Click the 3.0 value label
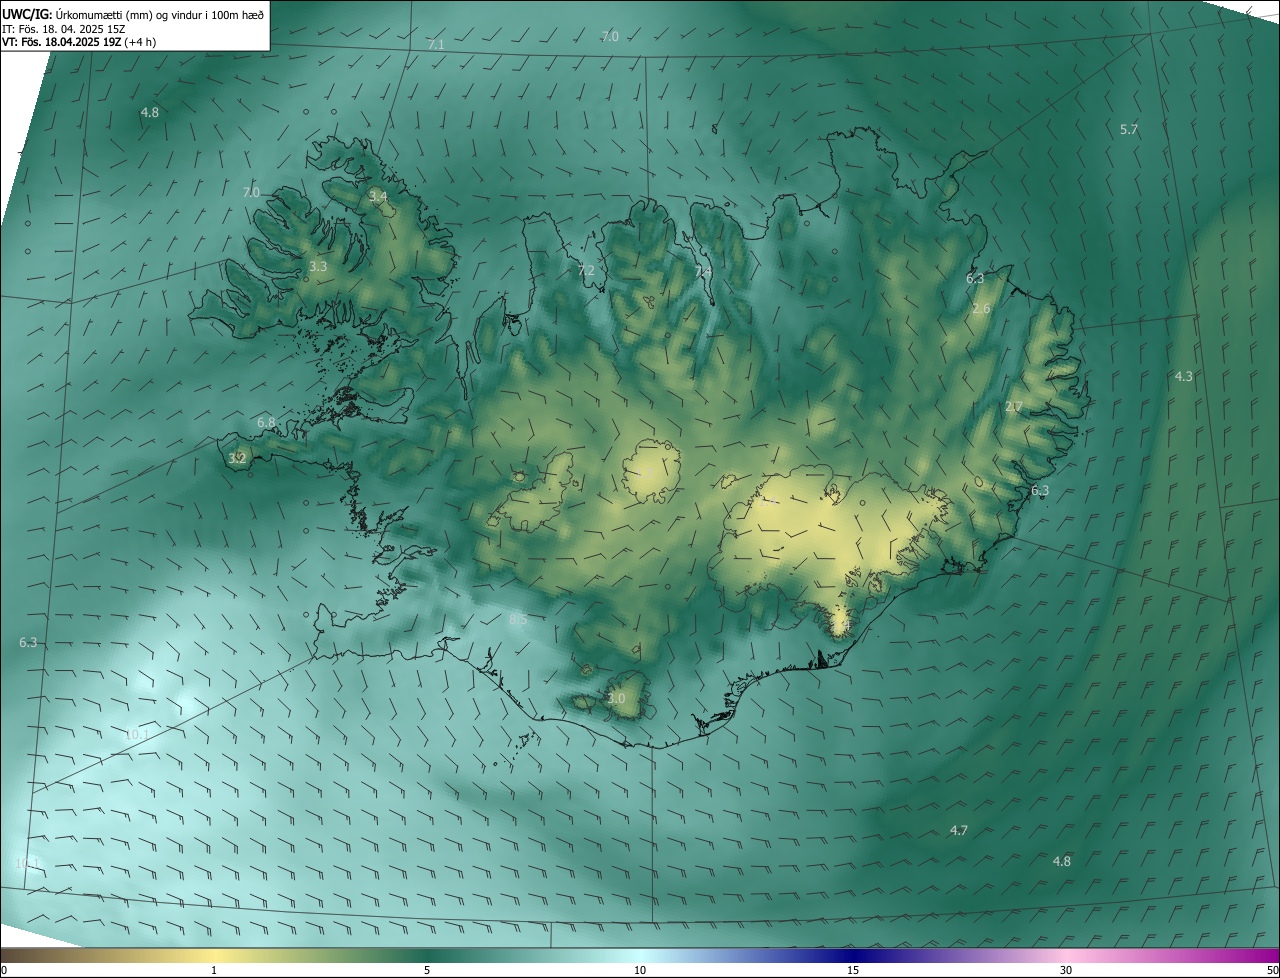This screenshot has width=1280, height=978. point(616,699)
